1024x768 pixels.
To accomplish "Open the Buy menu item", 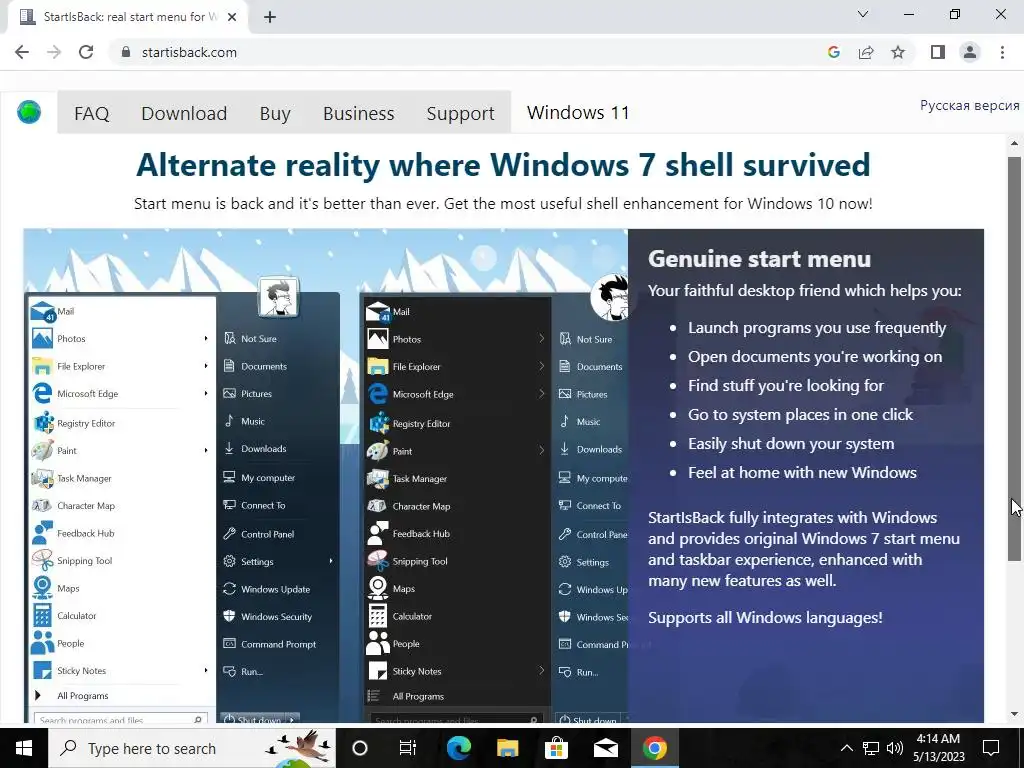I will (275, 113).
